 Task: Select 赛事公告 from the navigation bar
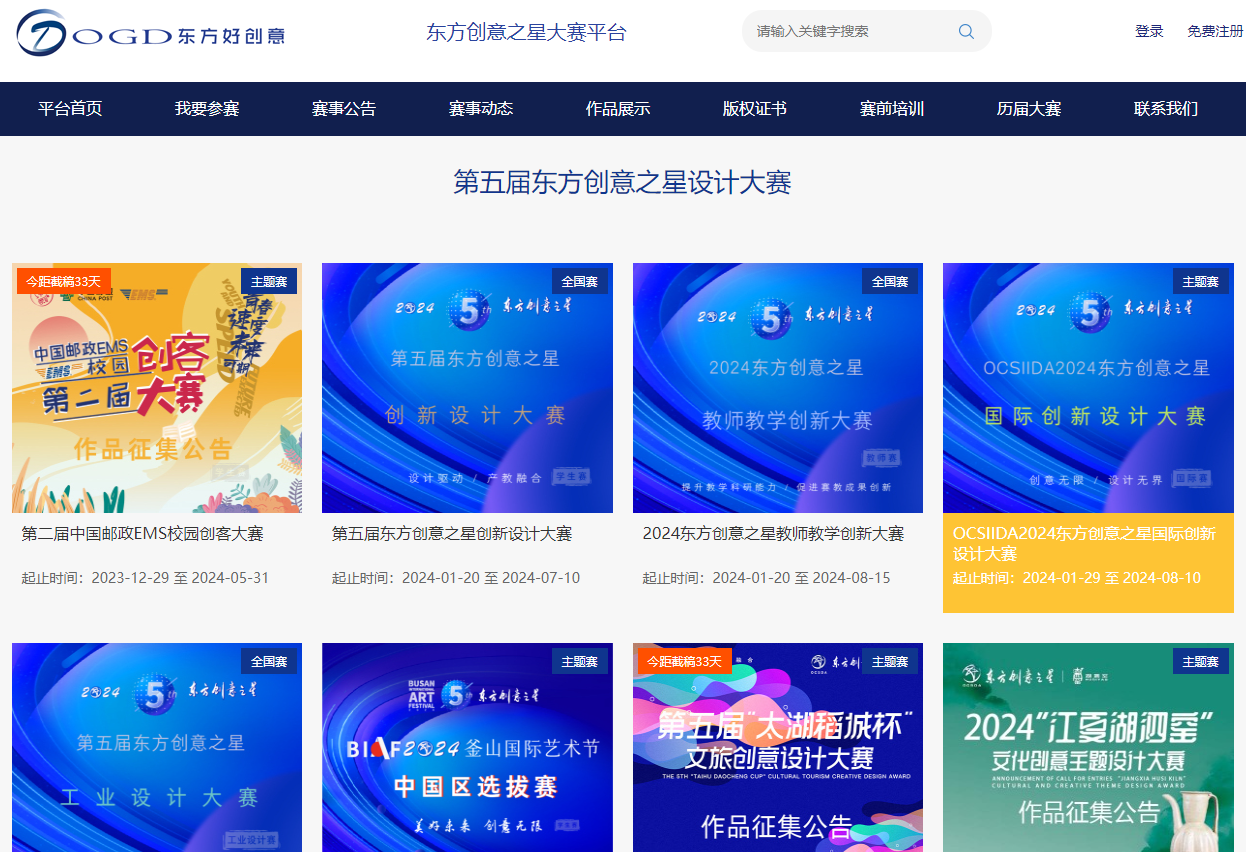click(341, 109)
